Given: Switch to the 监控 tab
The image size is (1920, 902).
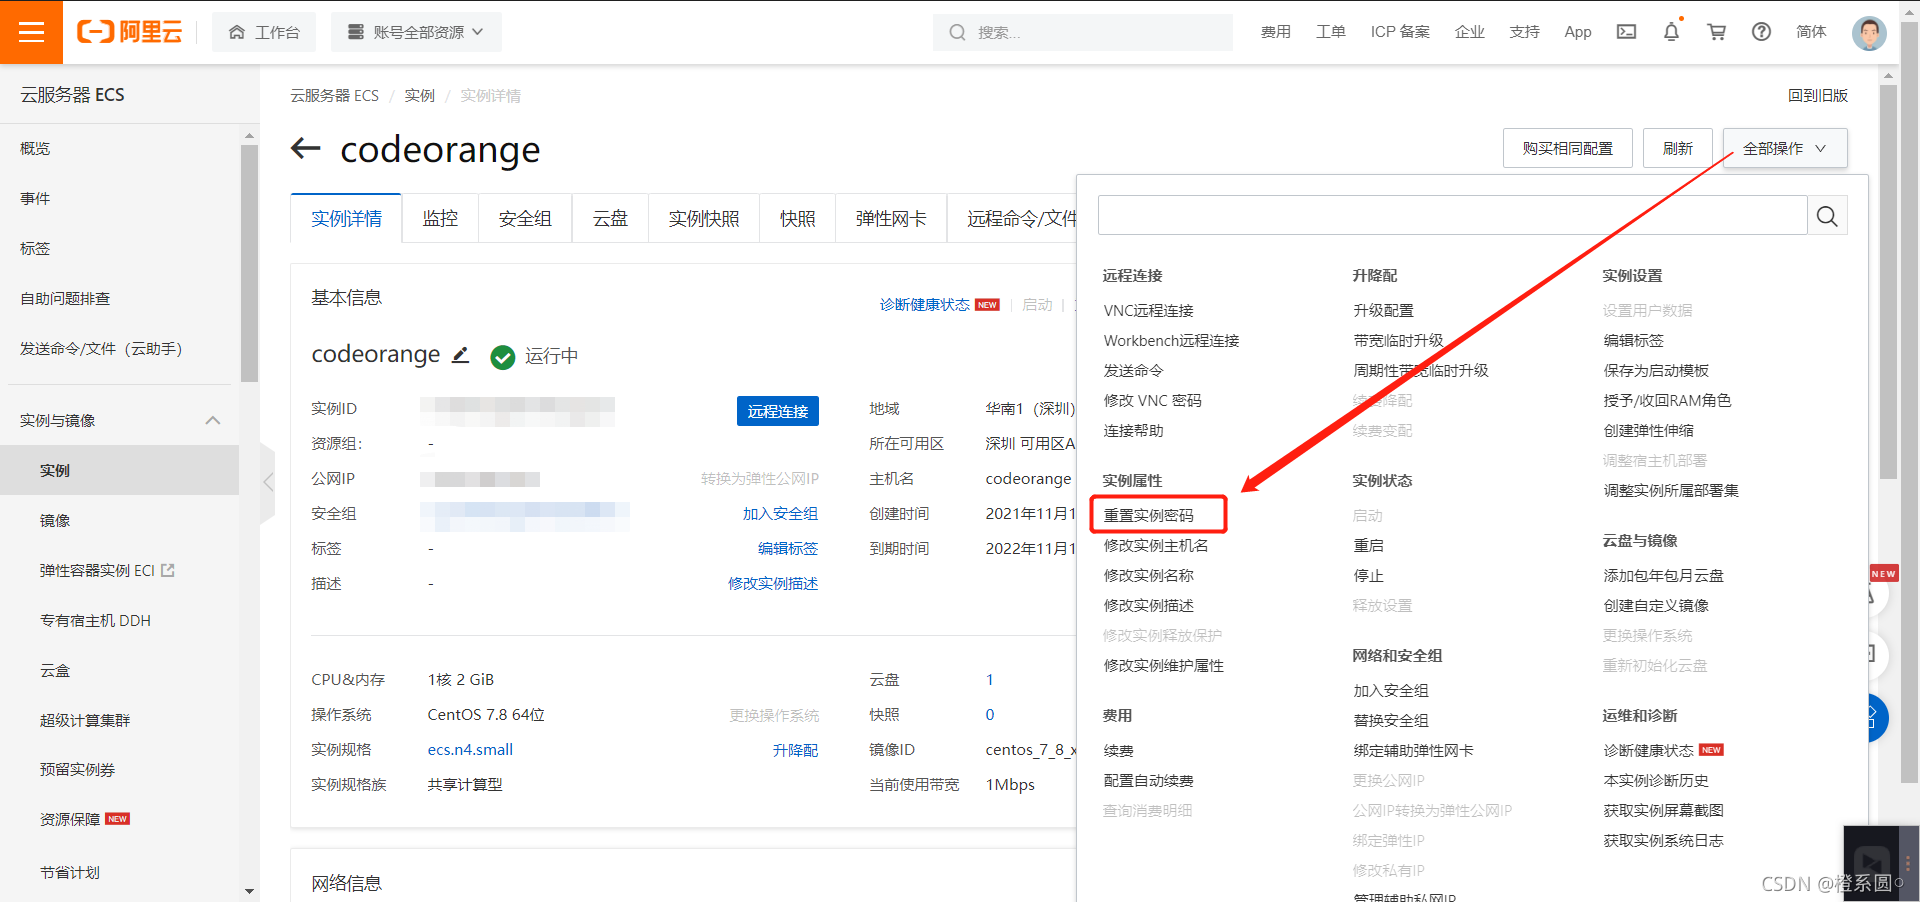Looking at the screenshot, I should [440, 218].
